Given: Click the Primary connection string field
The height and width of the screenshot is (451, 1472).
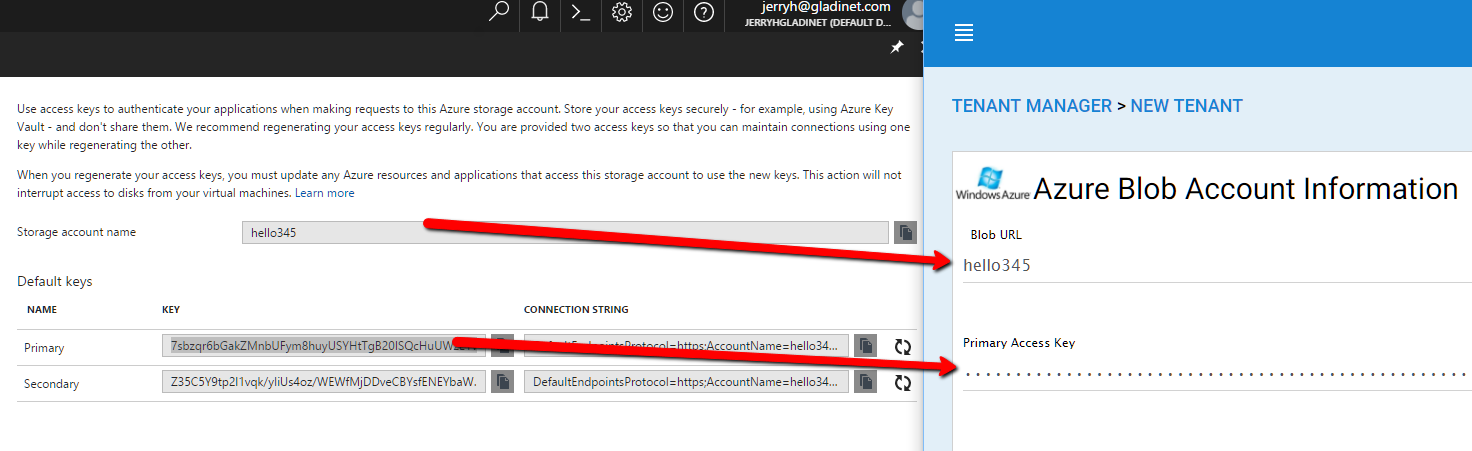Looking at the screenshot, I should pos(687,346).
